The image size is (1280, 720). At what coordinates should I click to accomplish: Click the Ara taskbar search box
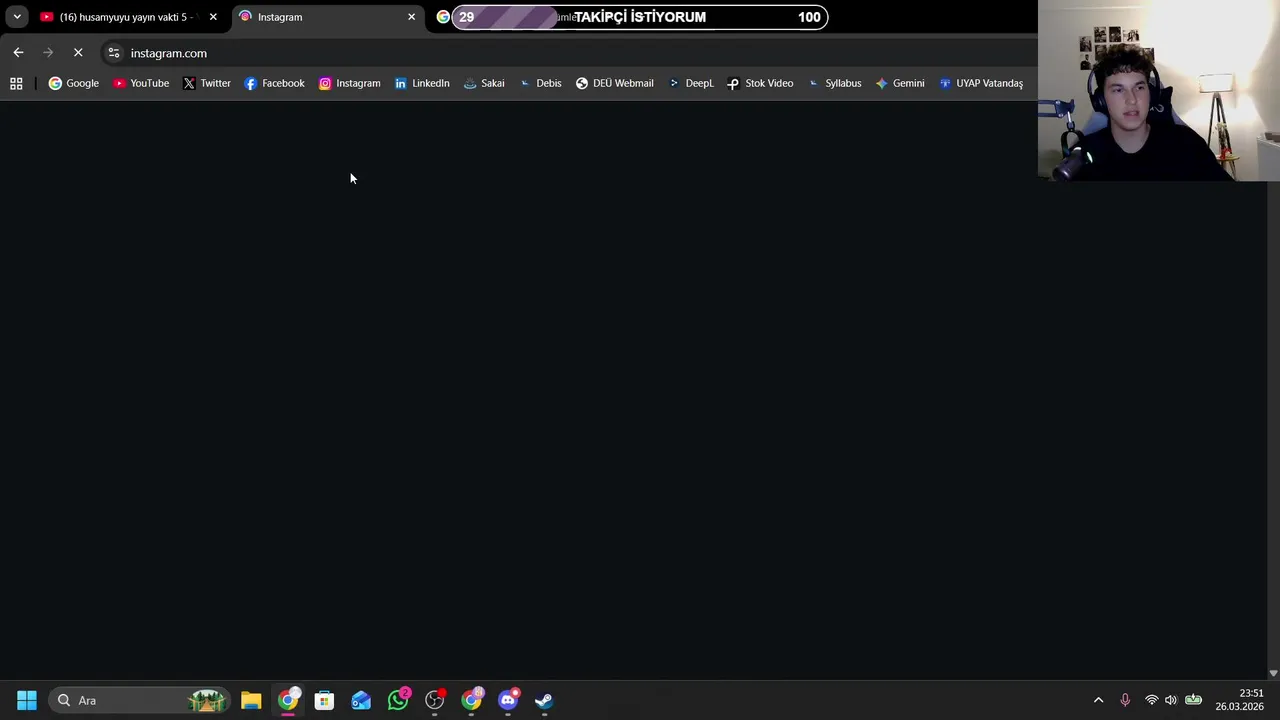click(x=140, y=700)
